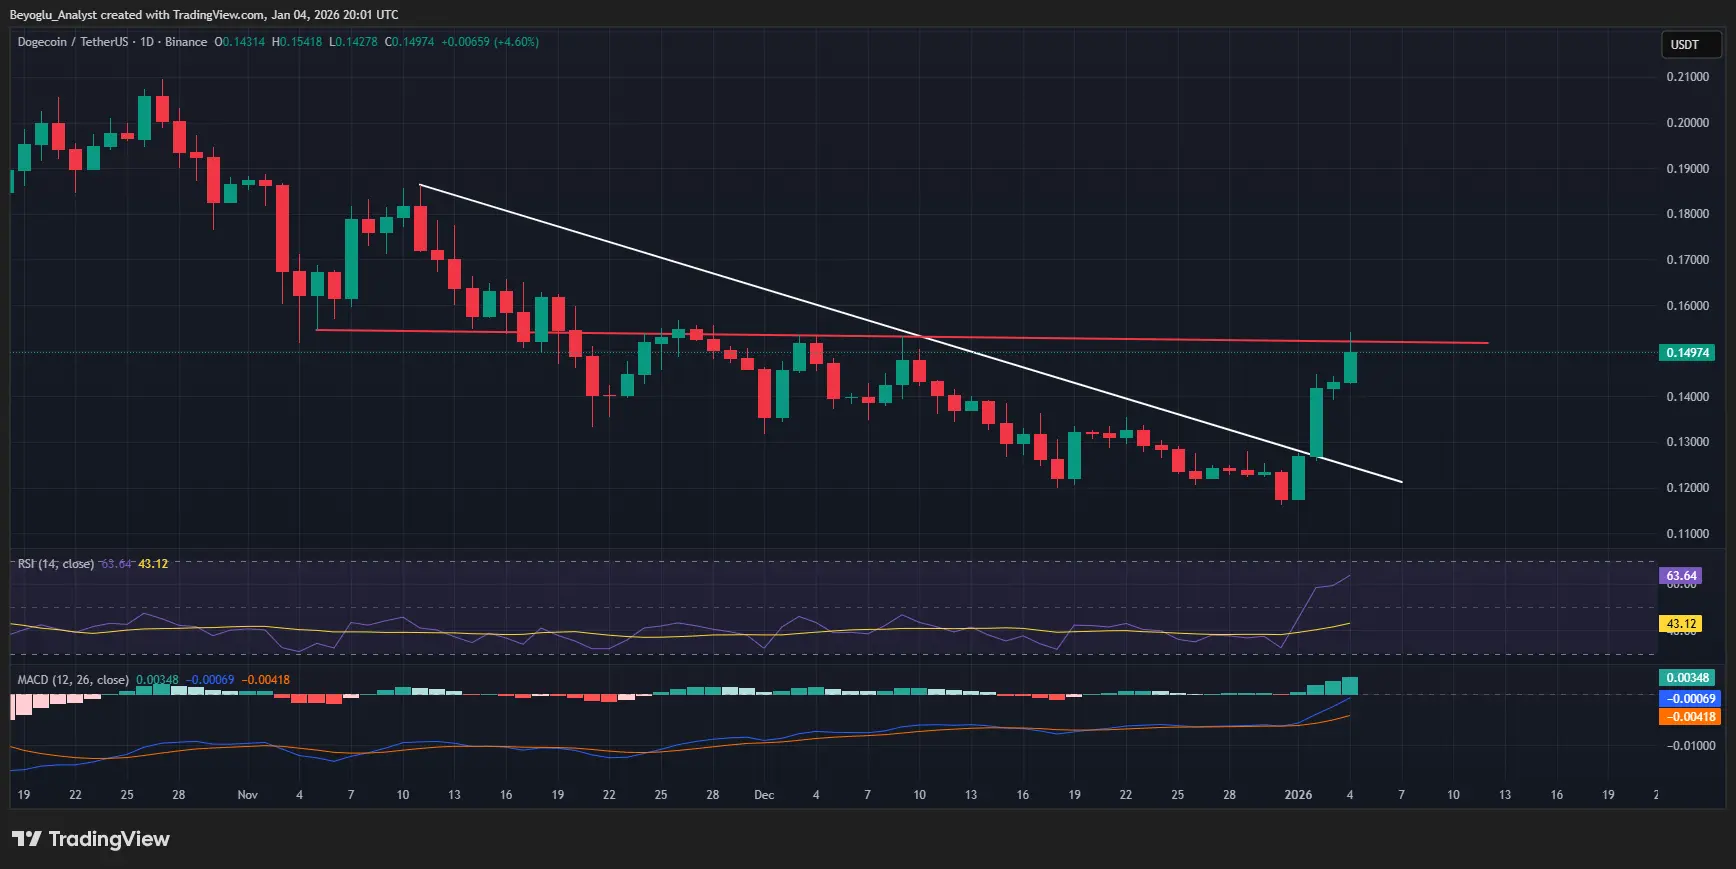Click the 0.17000 price axis label
The width and height of the screenshot is (1736, 869).
[1687, 260]
